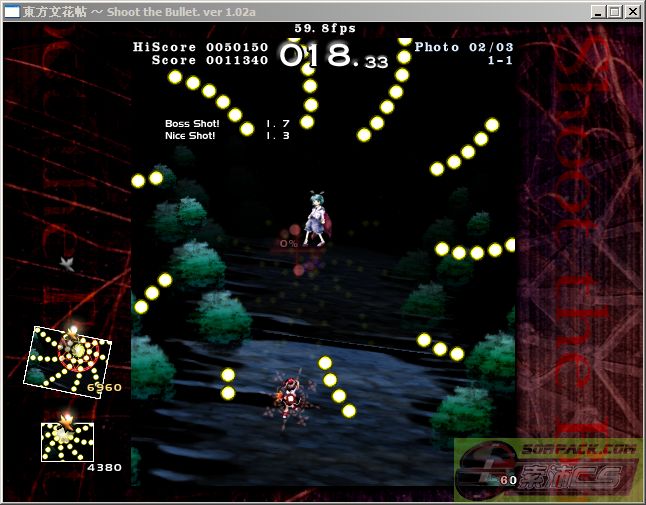Viewport: 646px width, 505px height.
Task: Click the star icon on 6960 photo
Action: click(73, 332)
